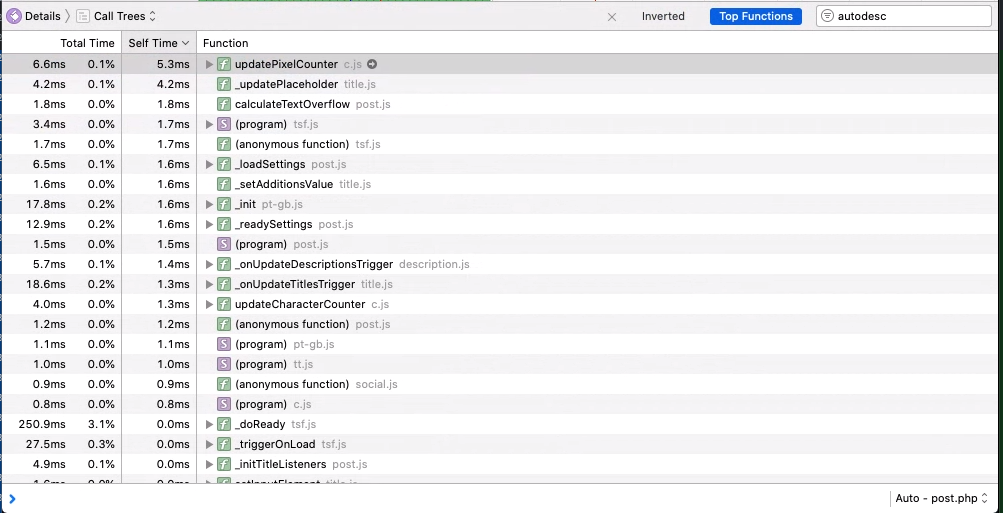1003x513 pixels.
Task: Click script icon of (program) post.js
Action: pos(223,244)
